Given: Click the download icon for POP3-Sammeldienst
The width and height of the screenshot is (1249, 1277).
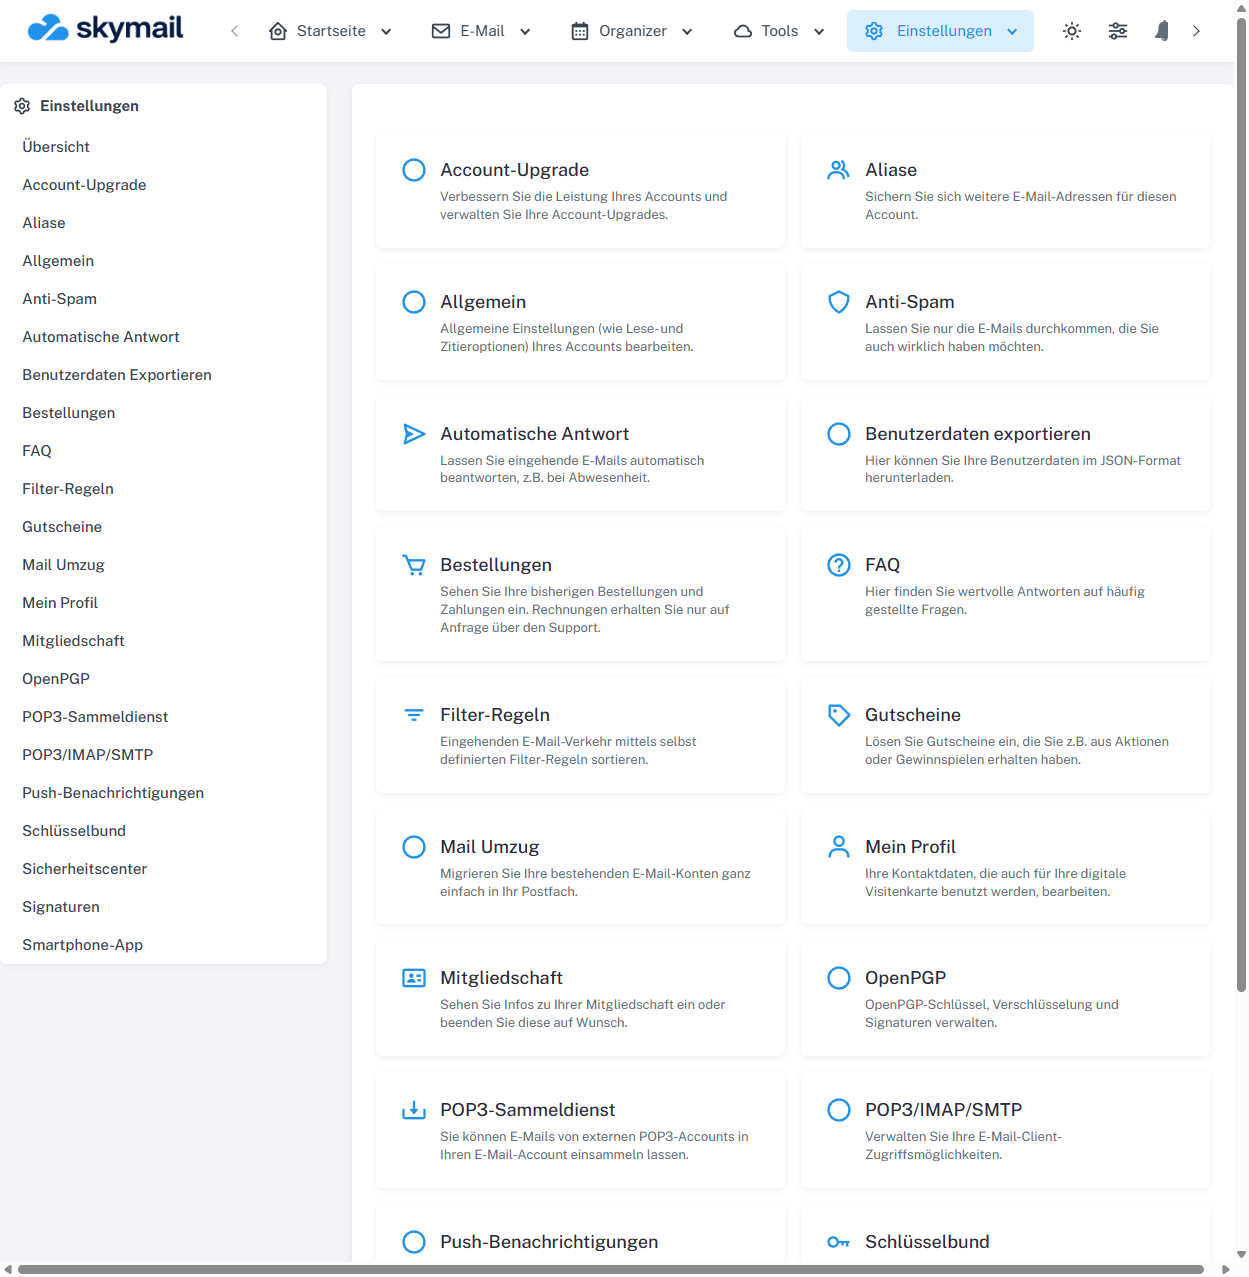Looking at the screenshot, I should [414, 1110].
